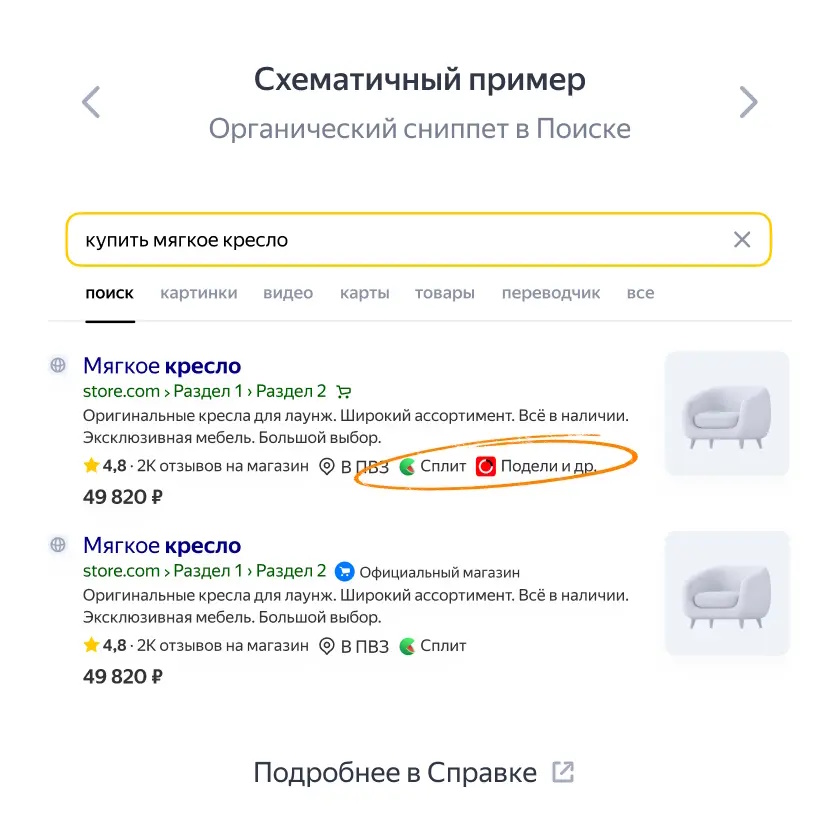
Task: Open the "товары" tab
Action: pyautogui.click(x=445, y=293)
